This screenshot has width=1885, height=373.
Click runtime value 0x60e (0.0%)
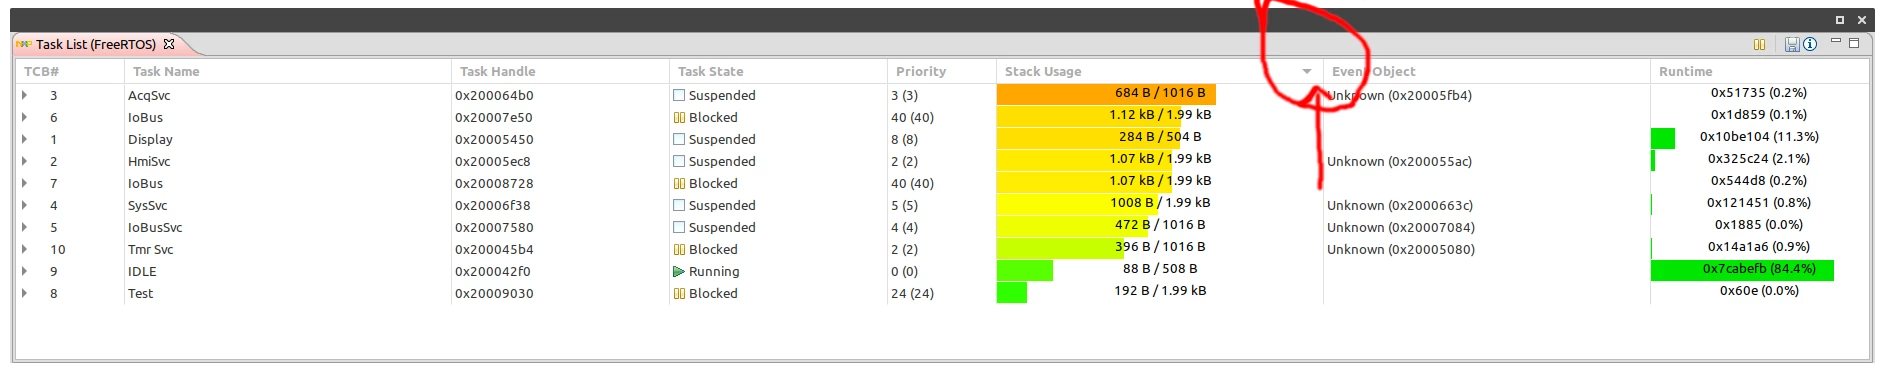[1759, 291]
